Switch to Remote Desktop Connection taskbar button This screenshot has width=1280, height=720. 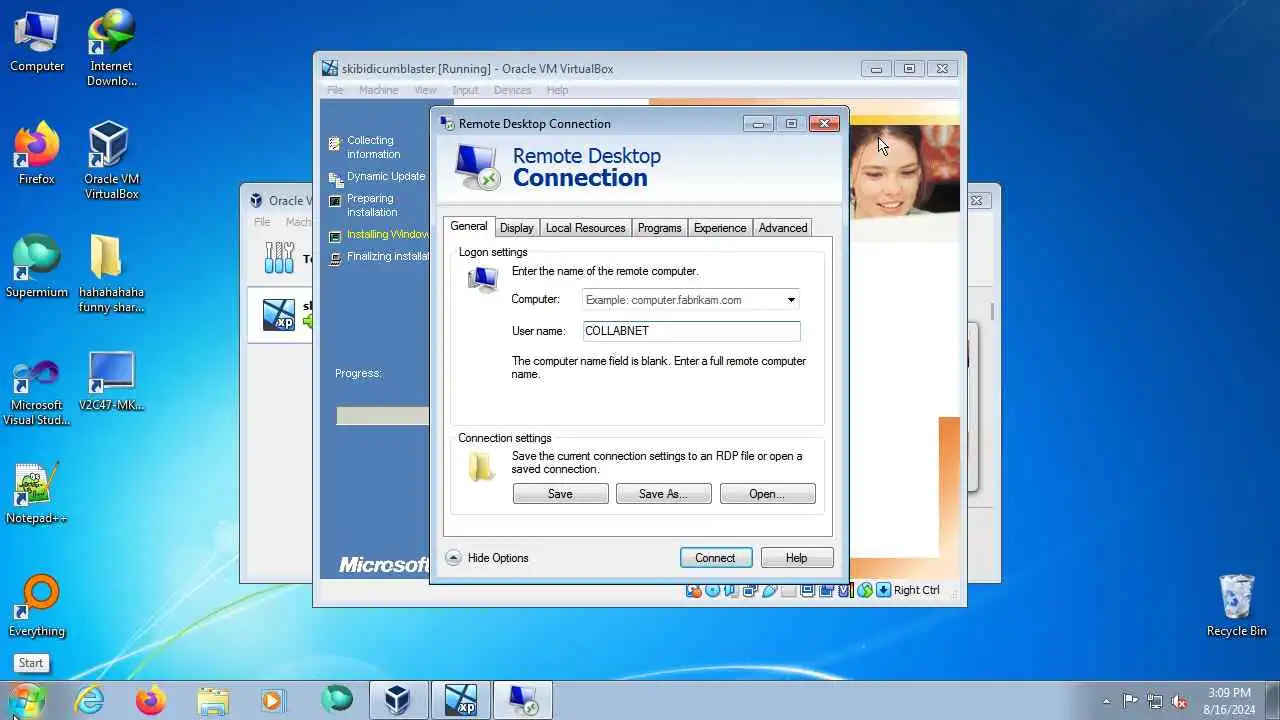pyautogui.click(x=522, y=700)
